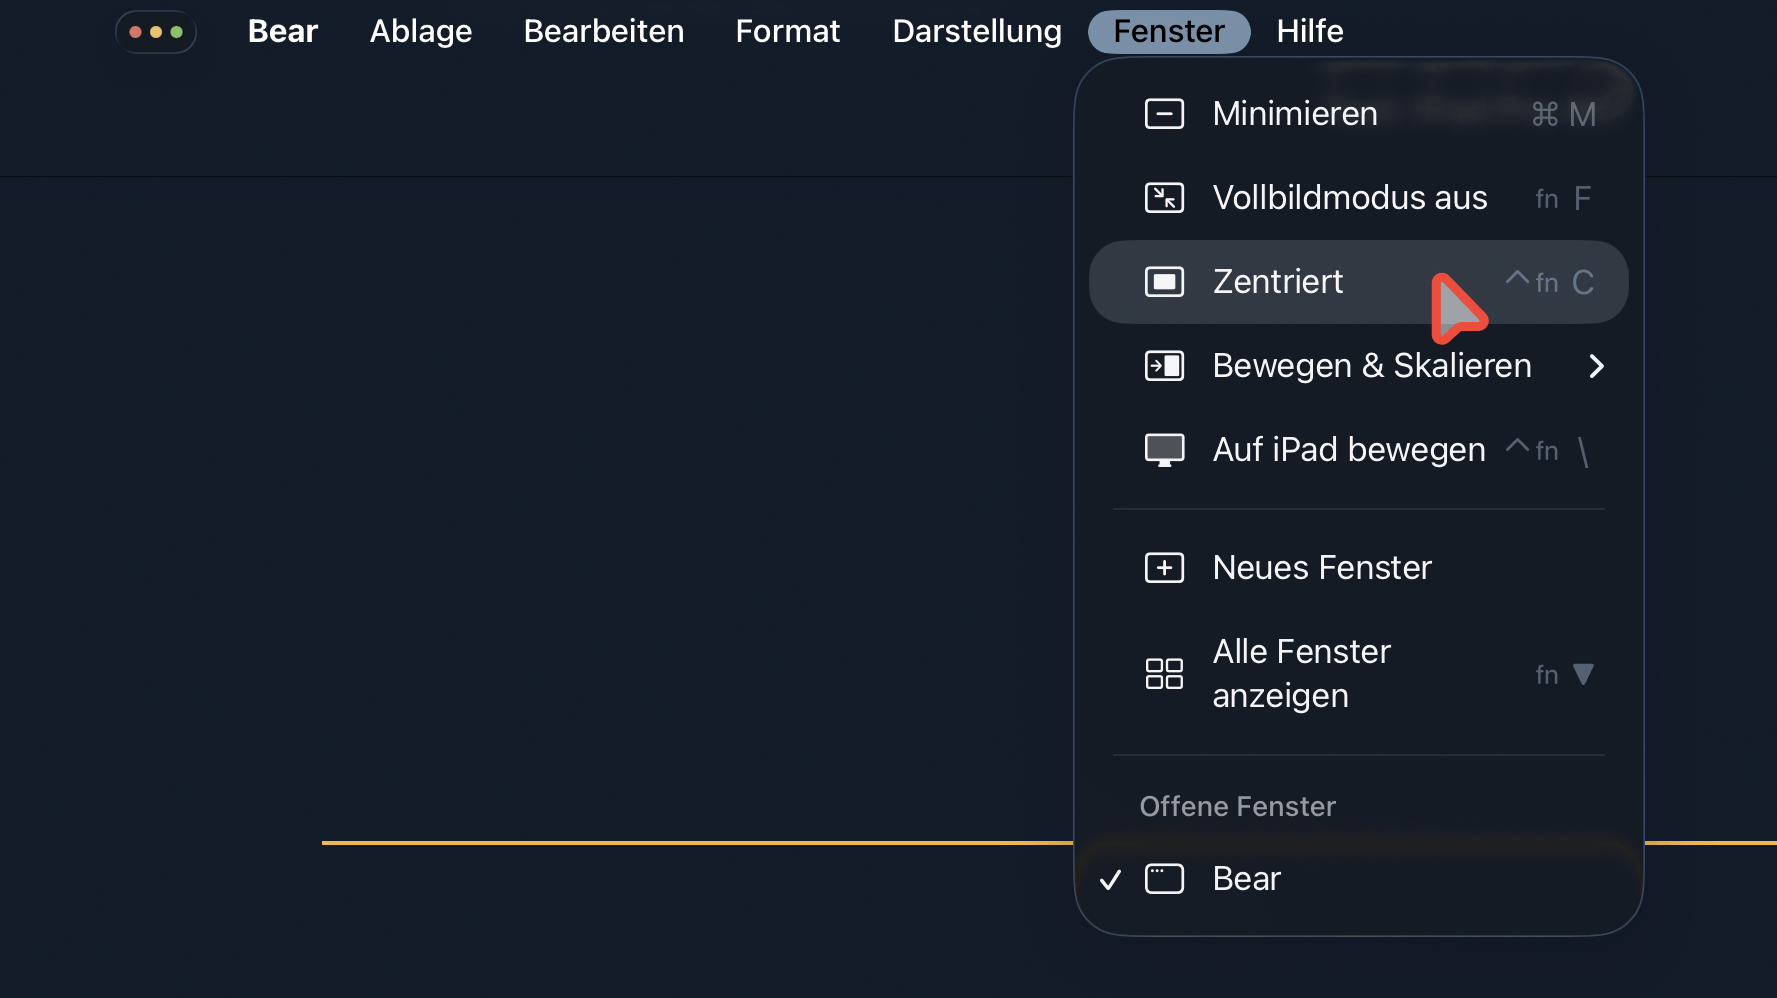The width and height of the screenshot is (1777, 998).
Task: Choose Neues Fenster from the menu
Action: (1321, 568)
